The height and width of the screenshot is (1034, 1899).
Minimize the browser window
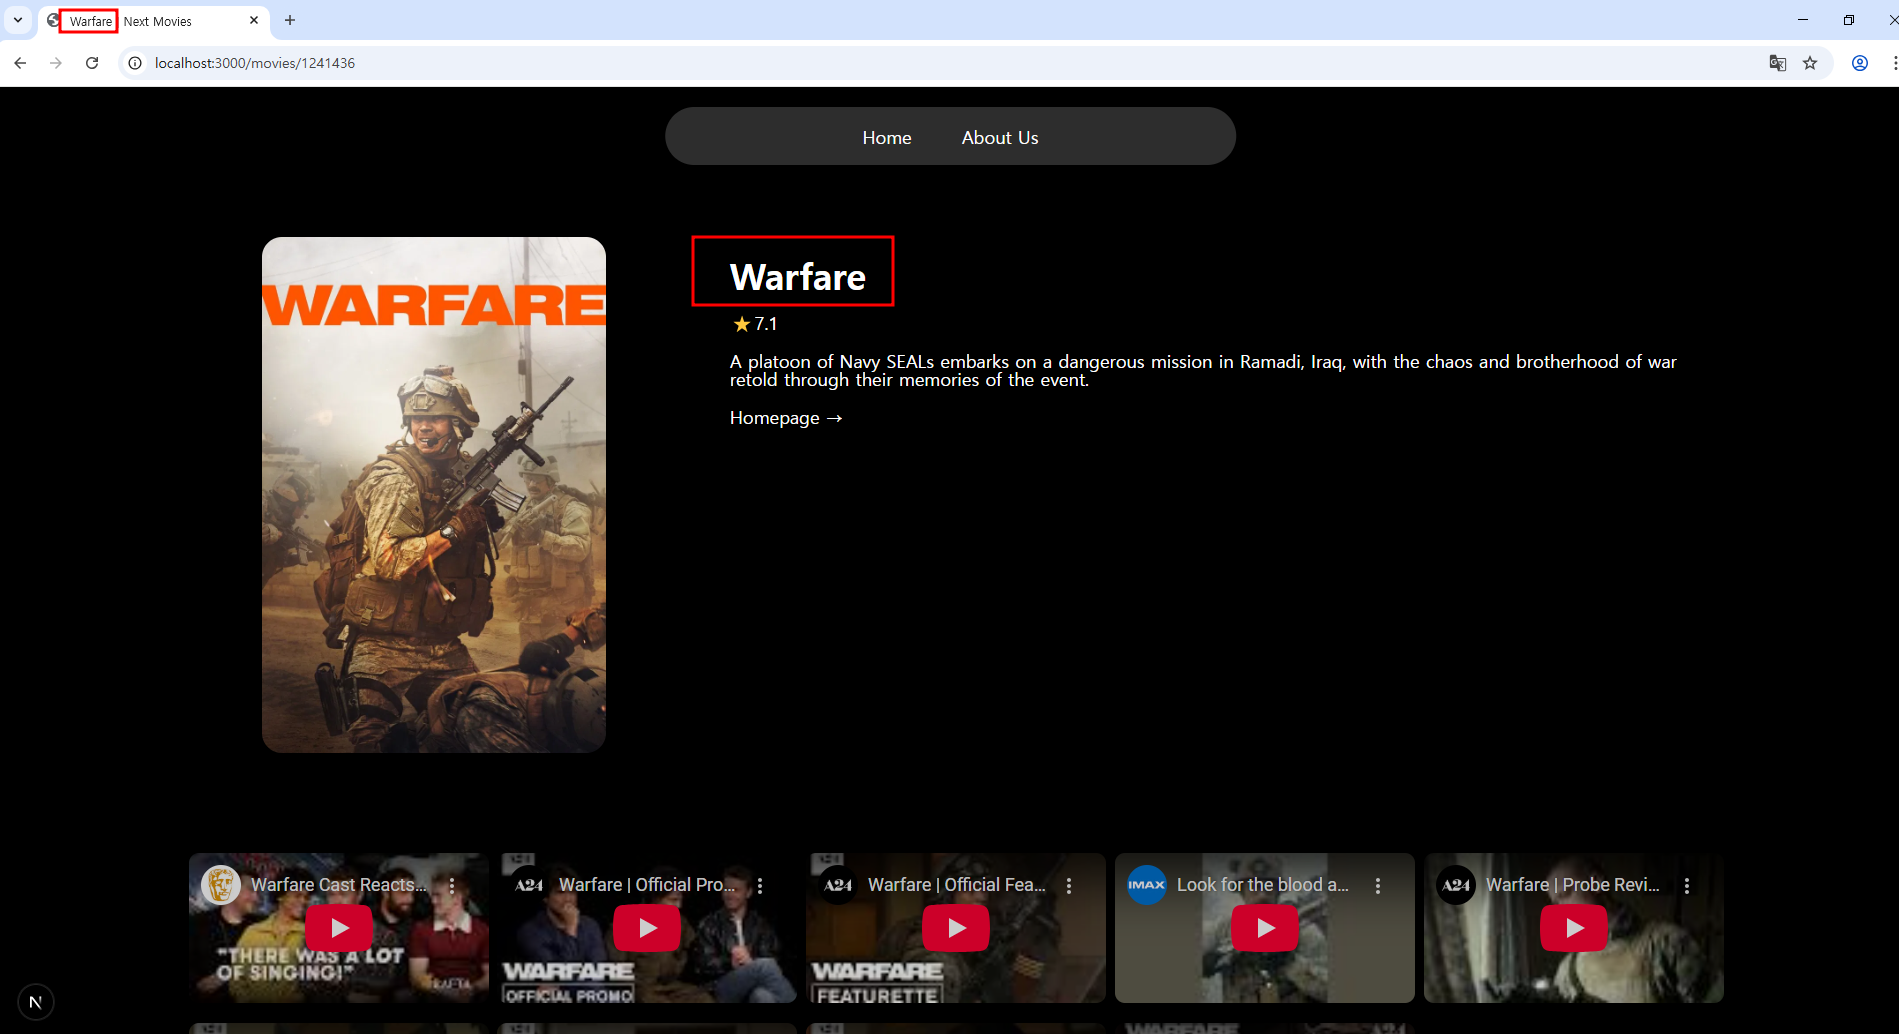pyautogui.click(x=1803, y=20)
